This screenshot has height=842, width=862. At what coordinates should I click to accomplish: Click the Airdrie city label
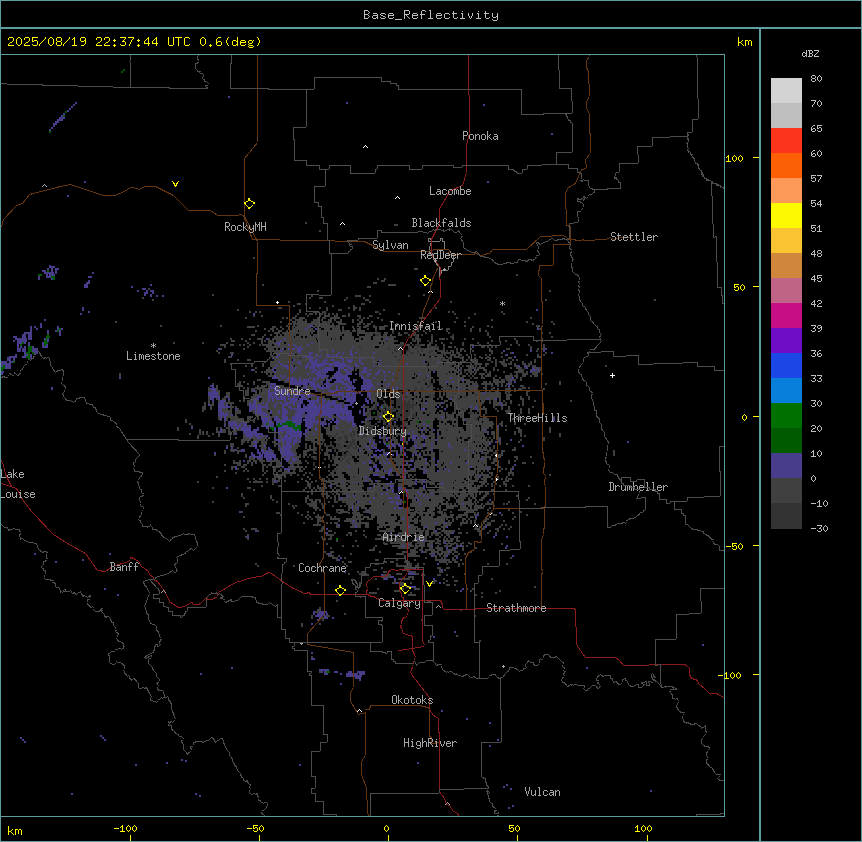coord(404,537)
